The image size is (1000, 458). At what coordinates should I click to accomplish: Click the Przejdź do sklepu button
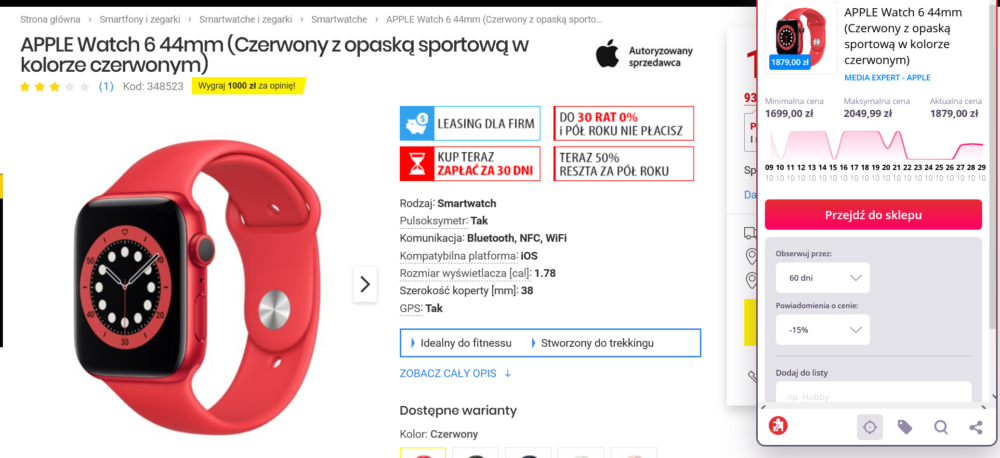[873, 215]
